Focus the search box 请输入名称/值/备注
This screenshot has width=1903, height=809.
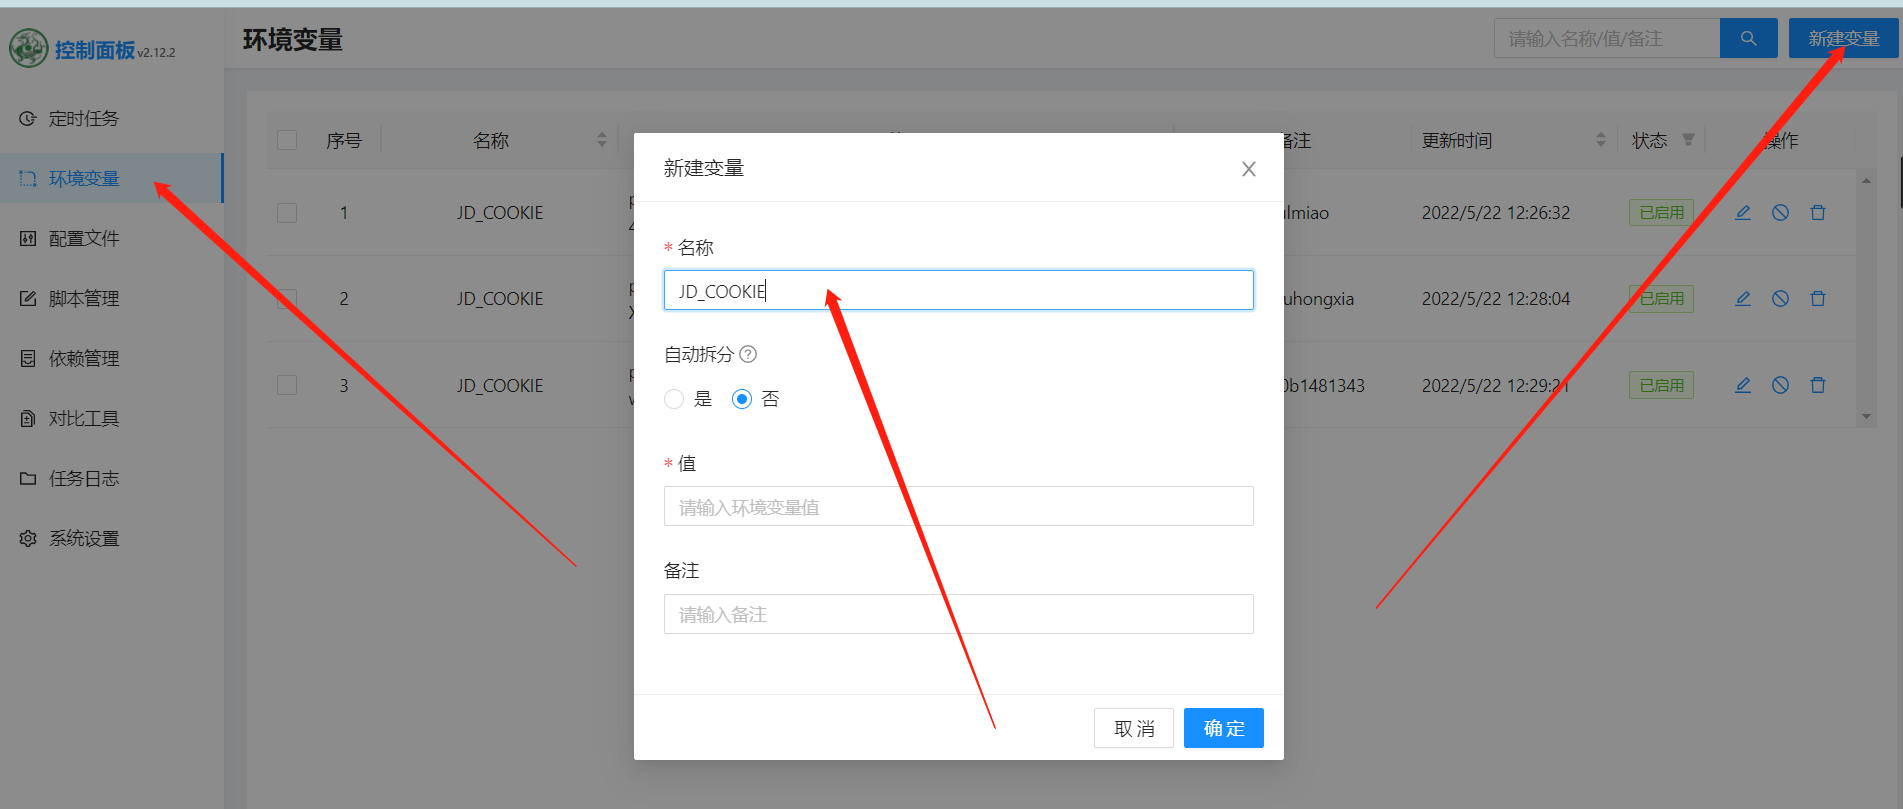click(x=1607, y=38)
